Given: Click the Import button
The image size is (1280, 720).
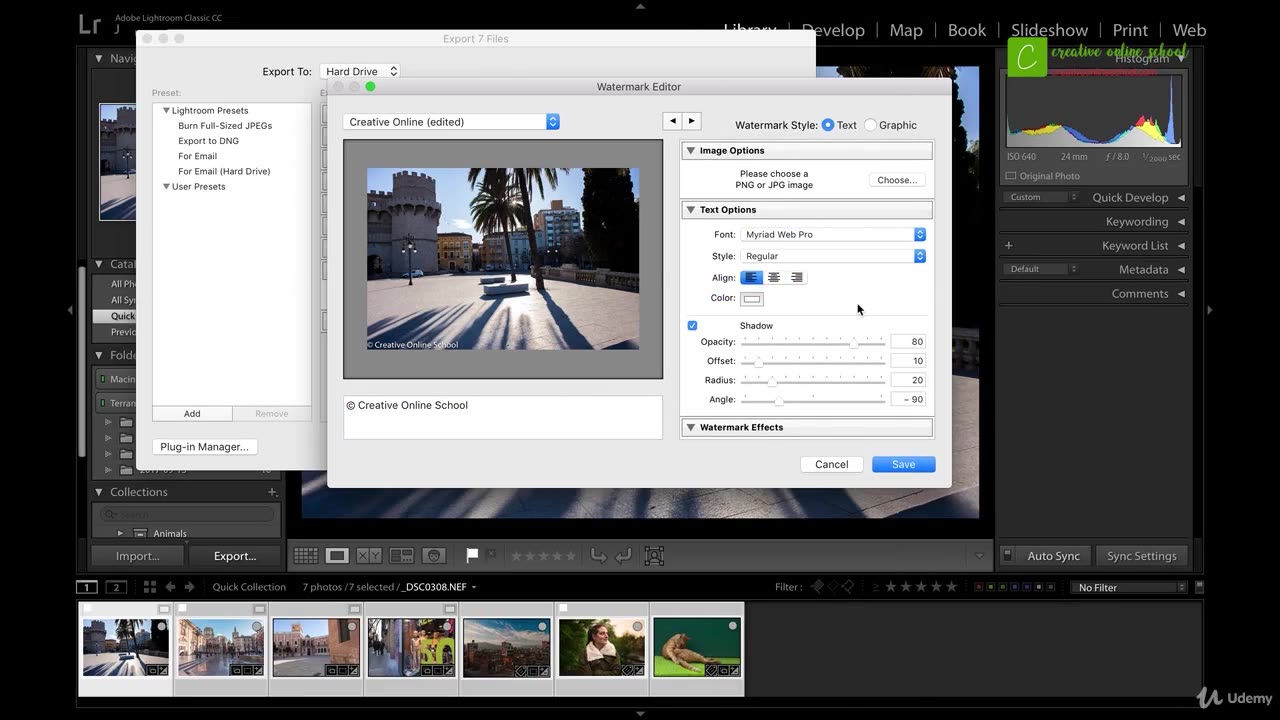Looking at the screenshot, I should coord(137,556).
